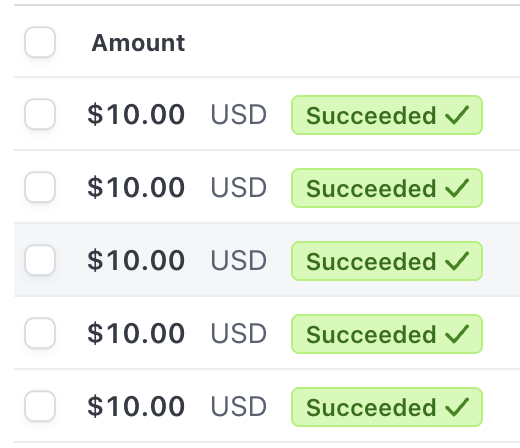Select the first $10.00 payment row checkbox
Viewport: 520px width, 448px height.
coord(40,114)
